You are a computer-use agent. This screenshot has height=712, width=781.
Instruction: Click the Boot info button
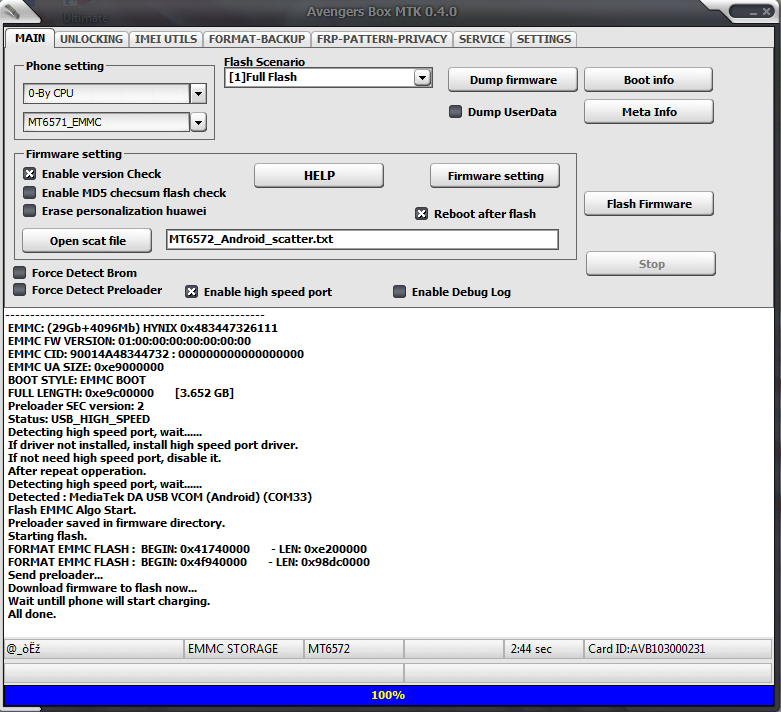coord(649,80)
